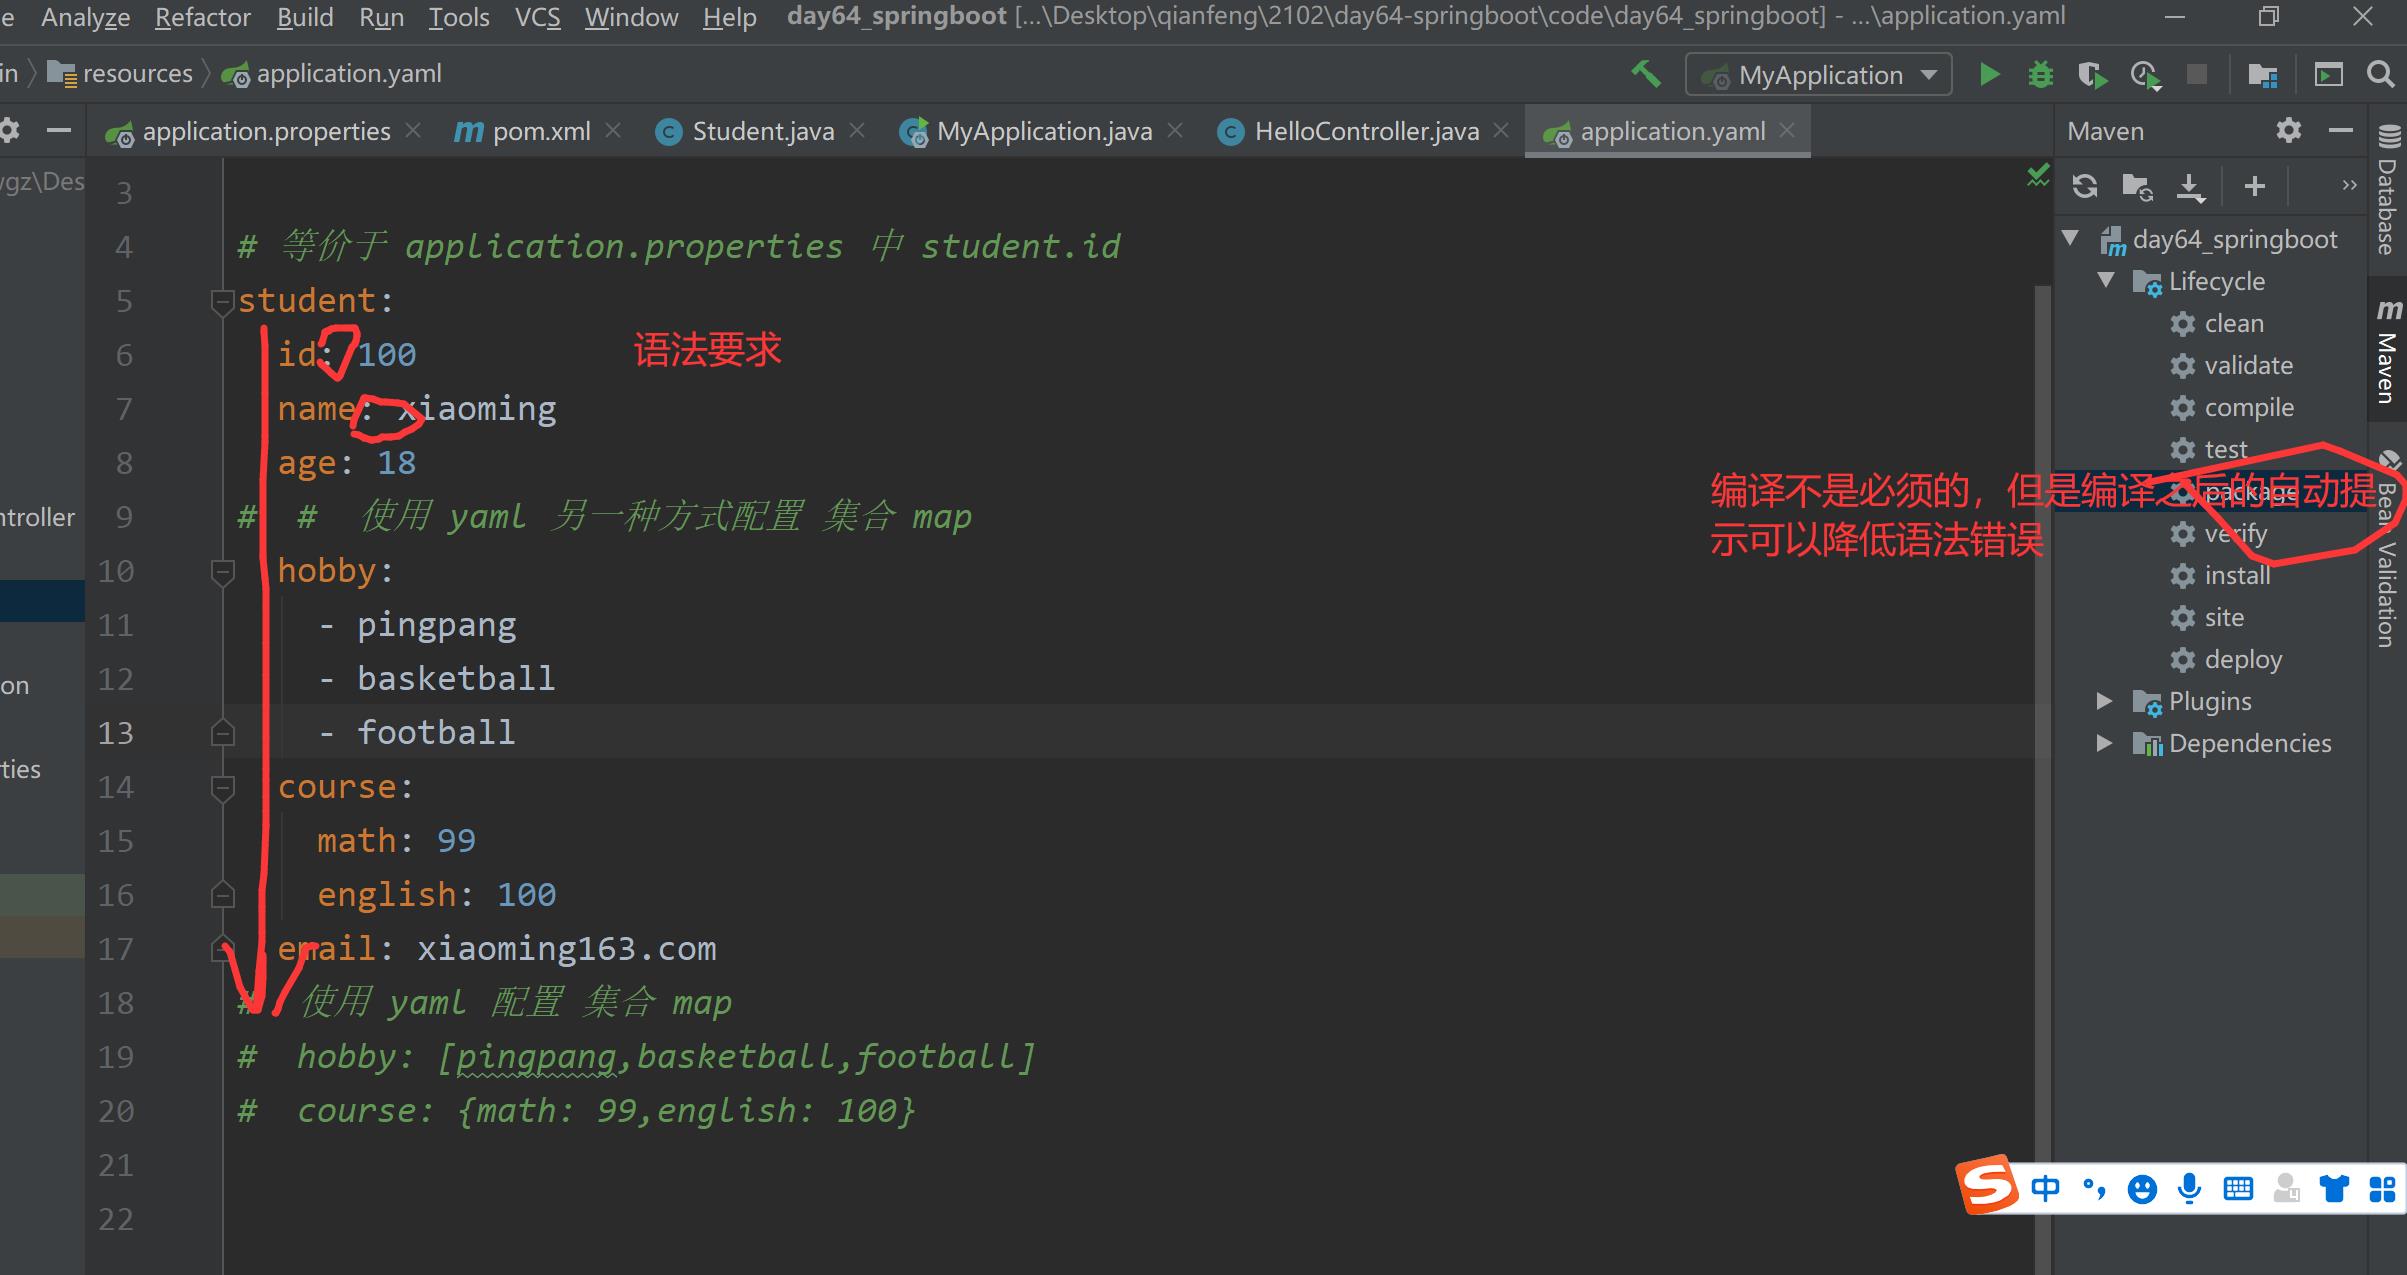
Task: Toggle the Maven side tool window button
Action: pos(2388,351)
